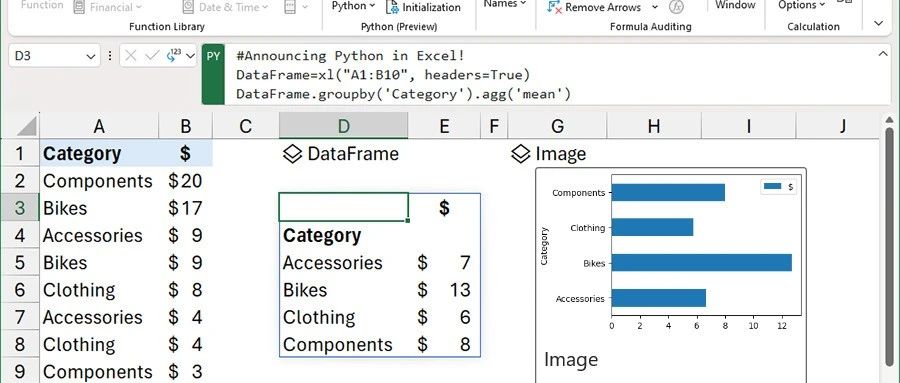Click the Watch Window button

click(735, 5)
